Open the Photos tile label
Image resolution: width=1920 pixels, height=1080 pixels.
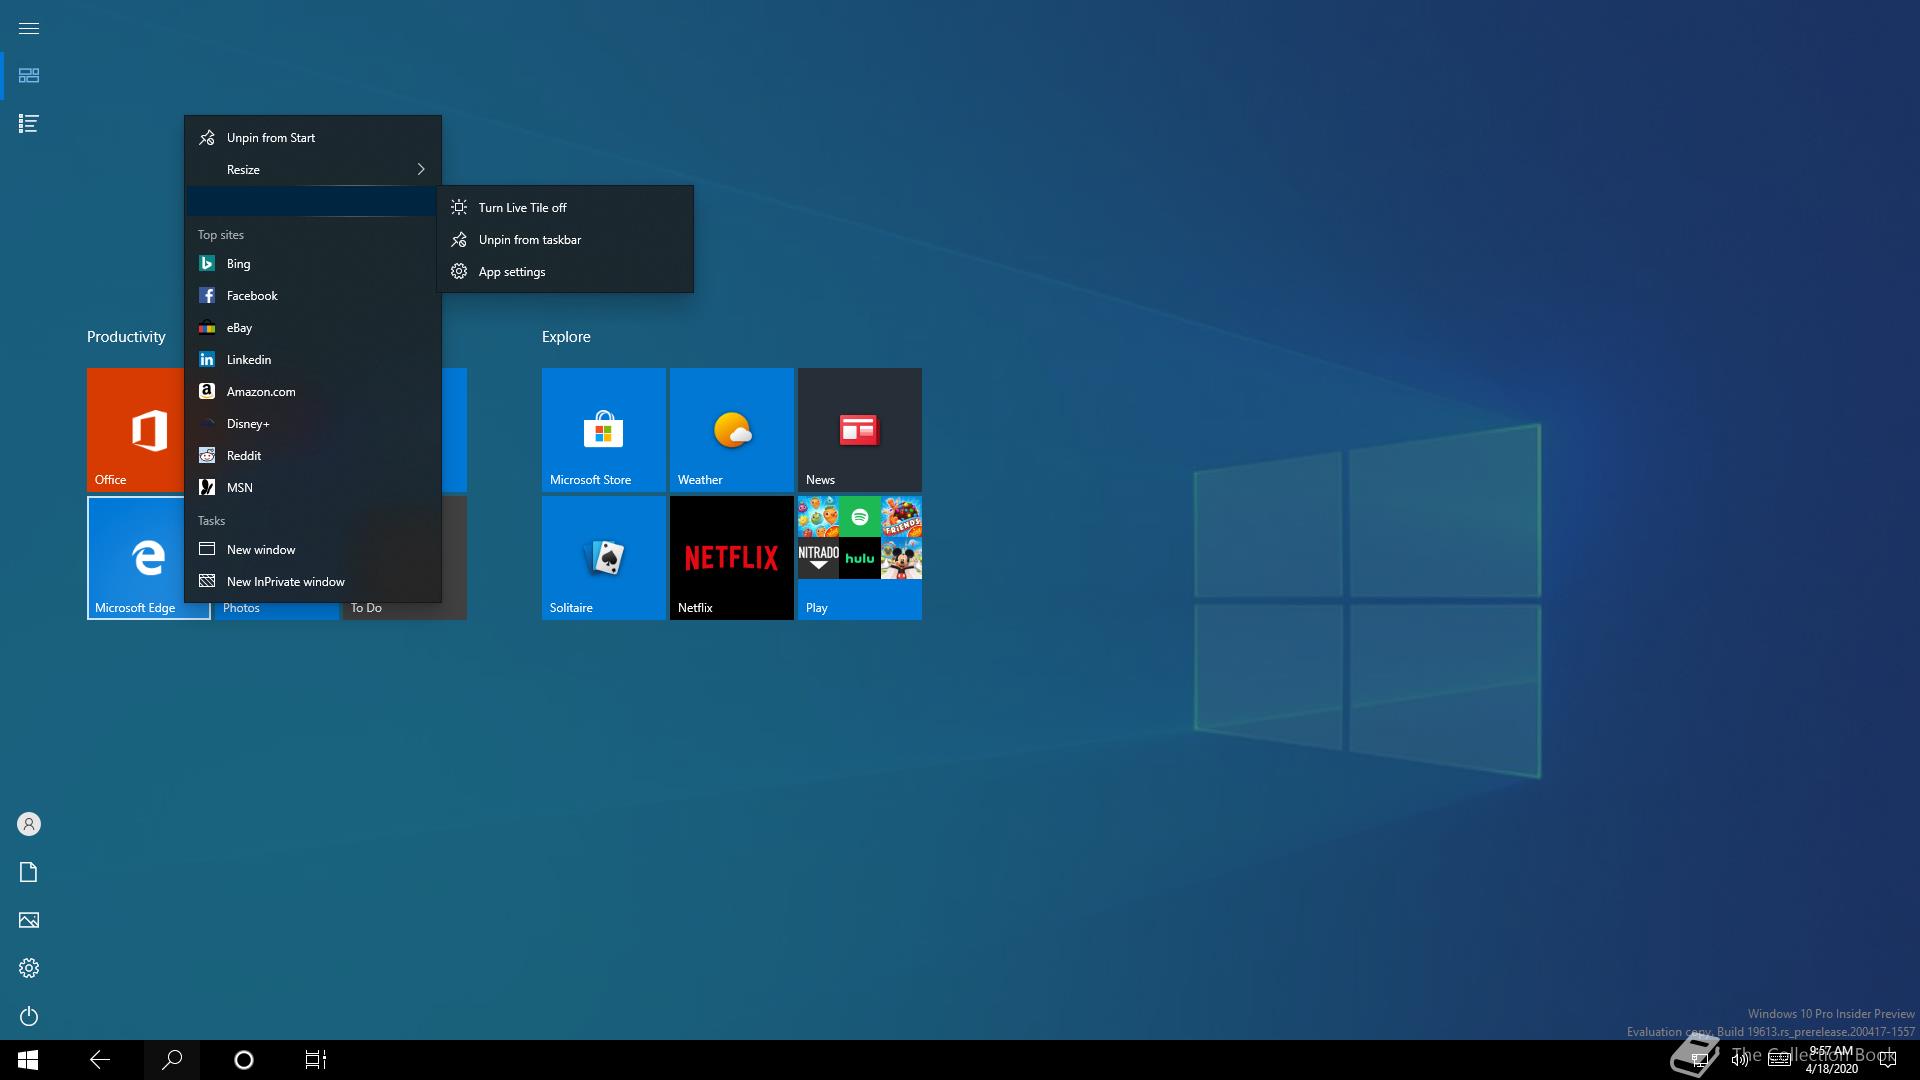pos(241,608)
